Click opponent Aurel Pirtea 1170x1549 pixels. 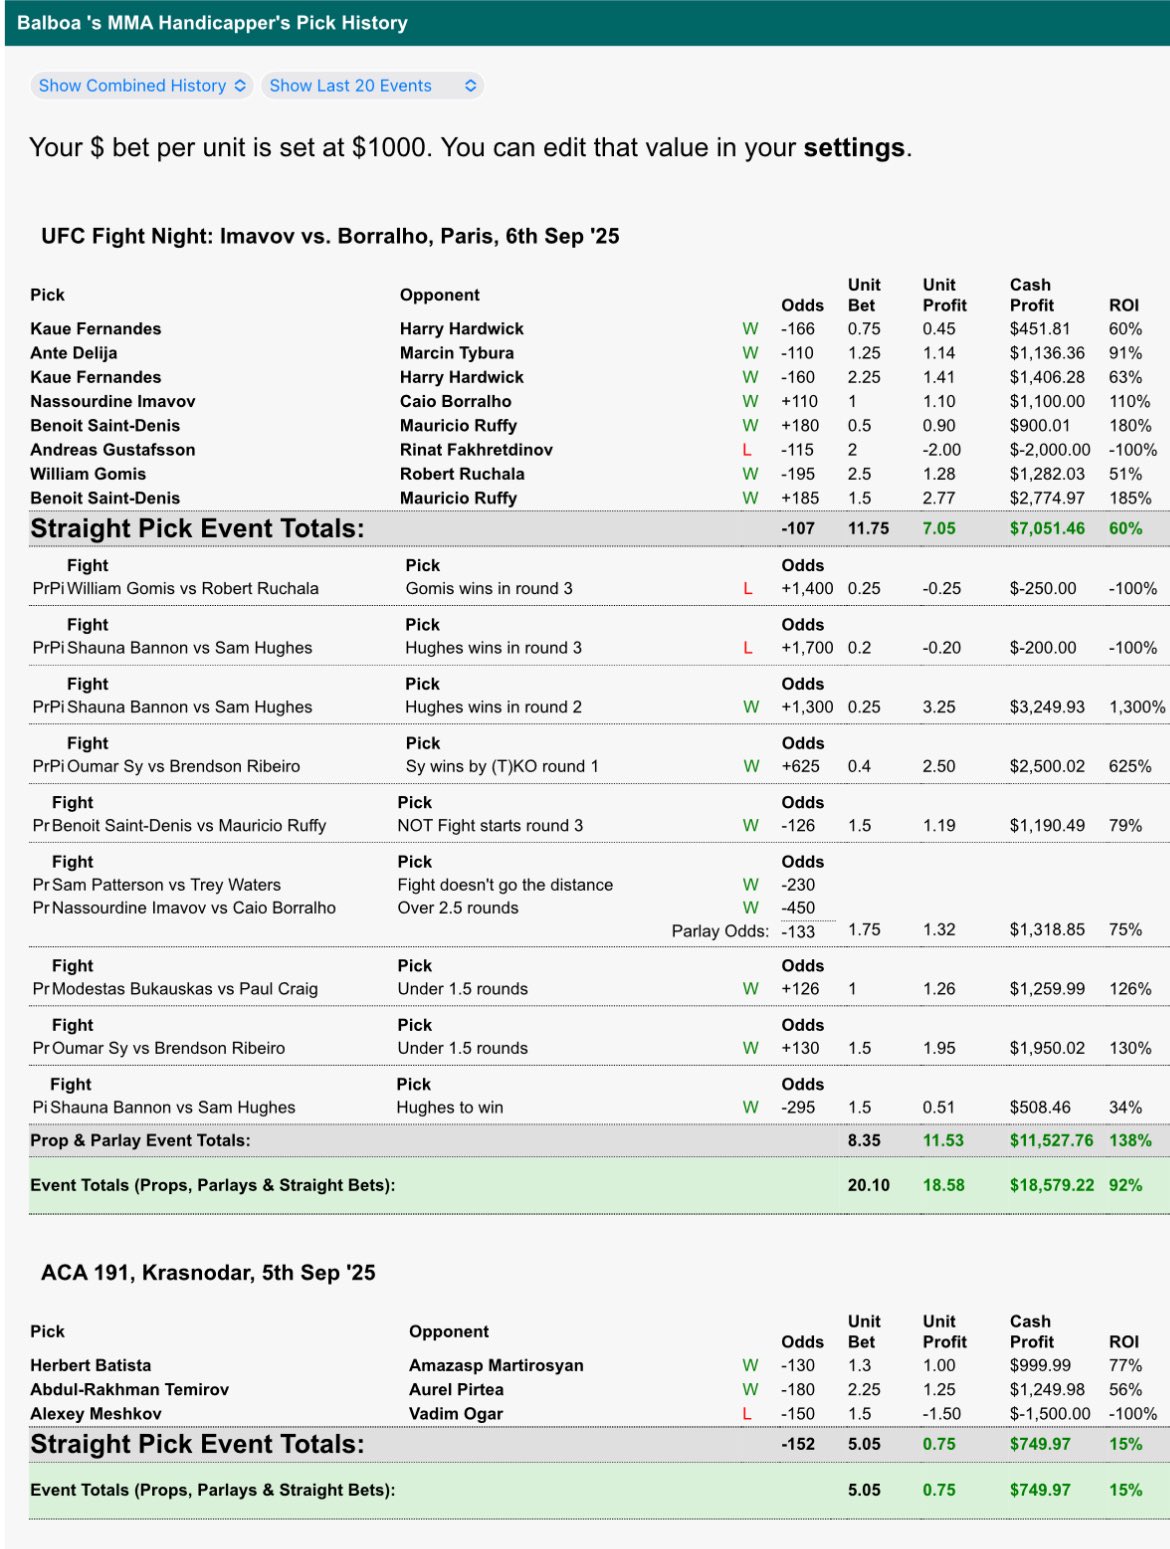(x=456, y=1390)
